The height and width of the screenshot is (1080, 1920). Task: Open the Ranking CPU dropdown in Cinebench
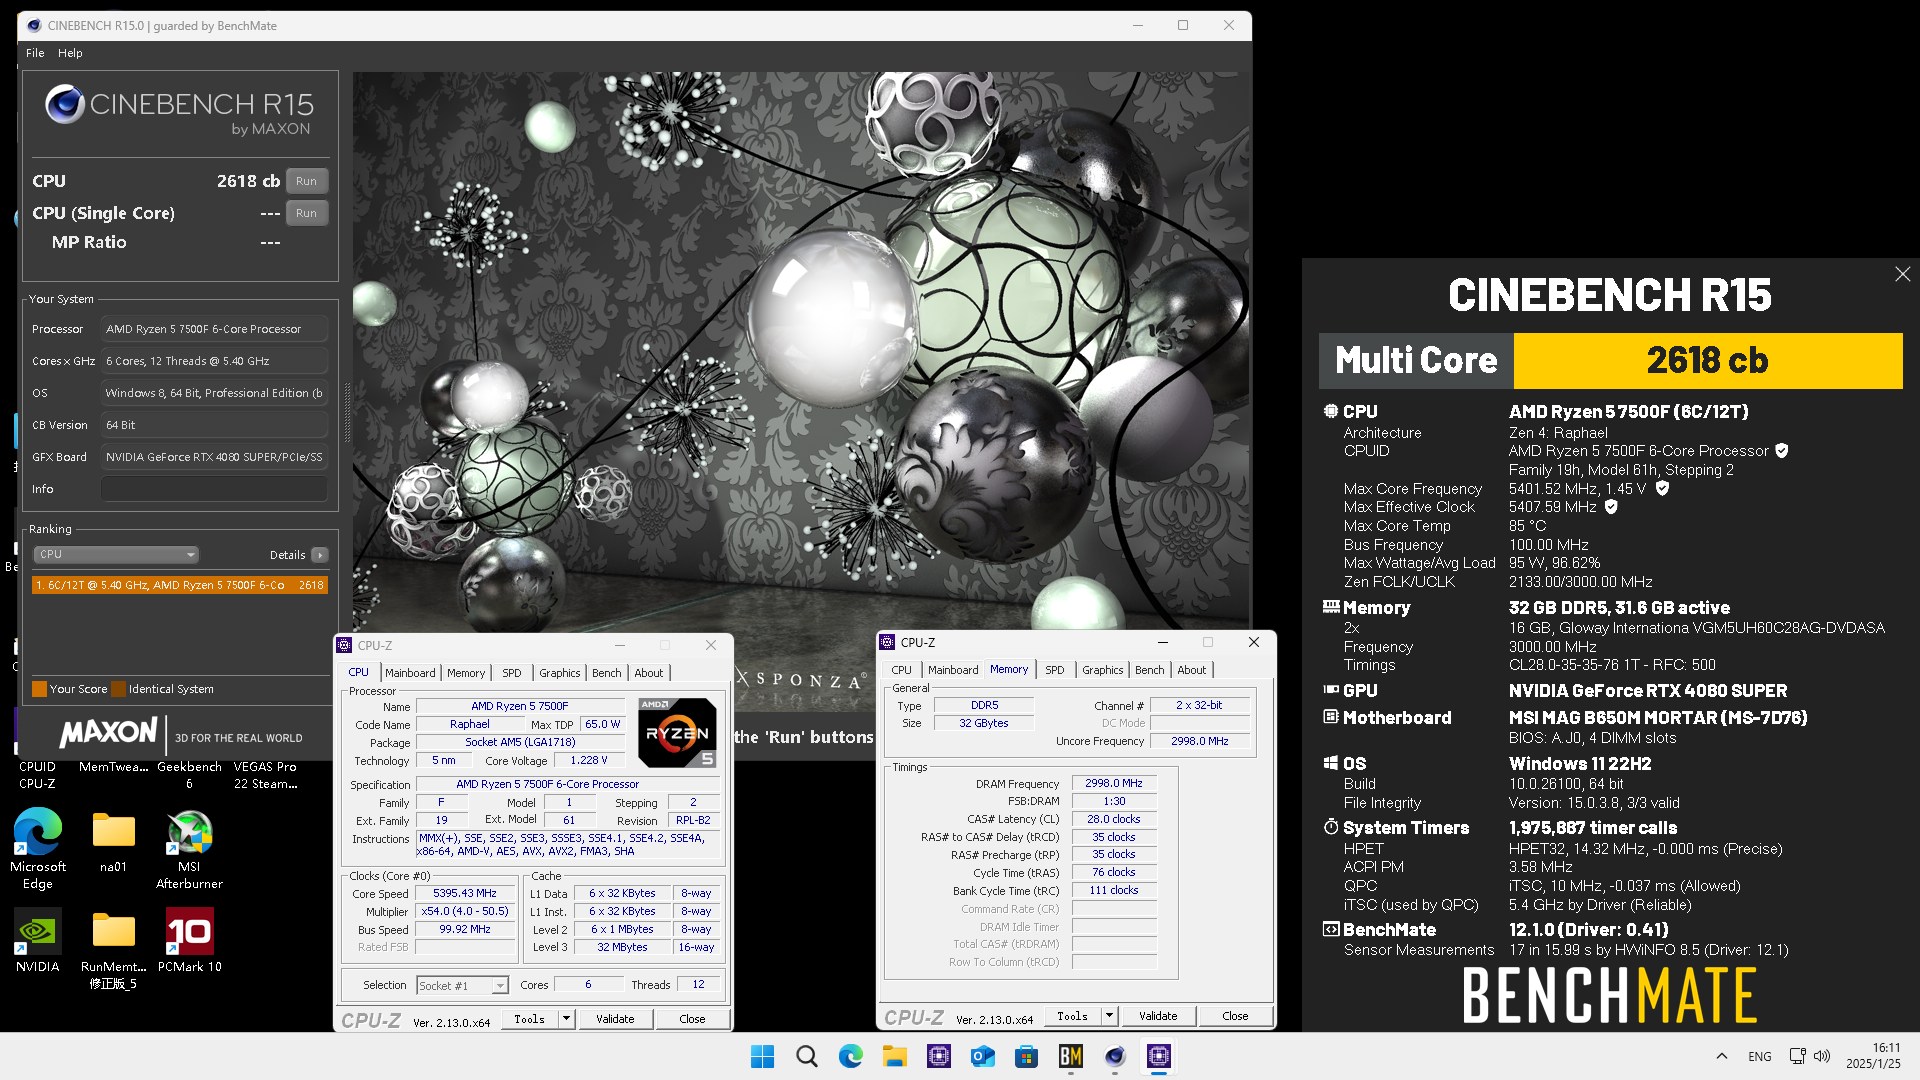click(x=116, y=554)
